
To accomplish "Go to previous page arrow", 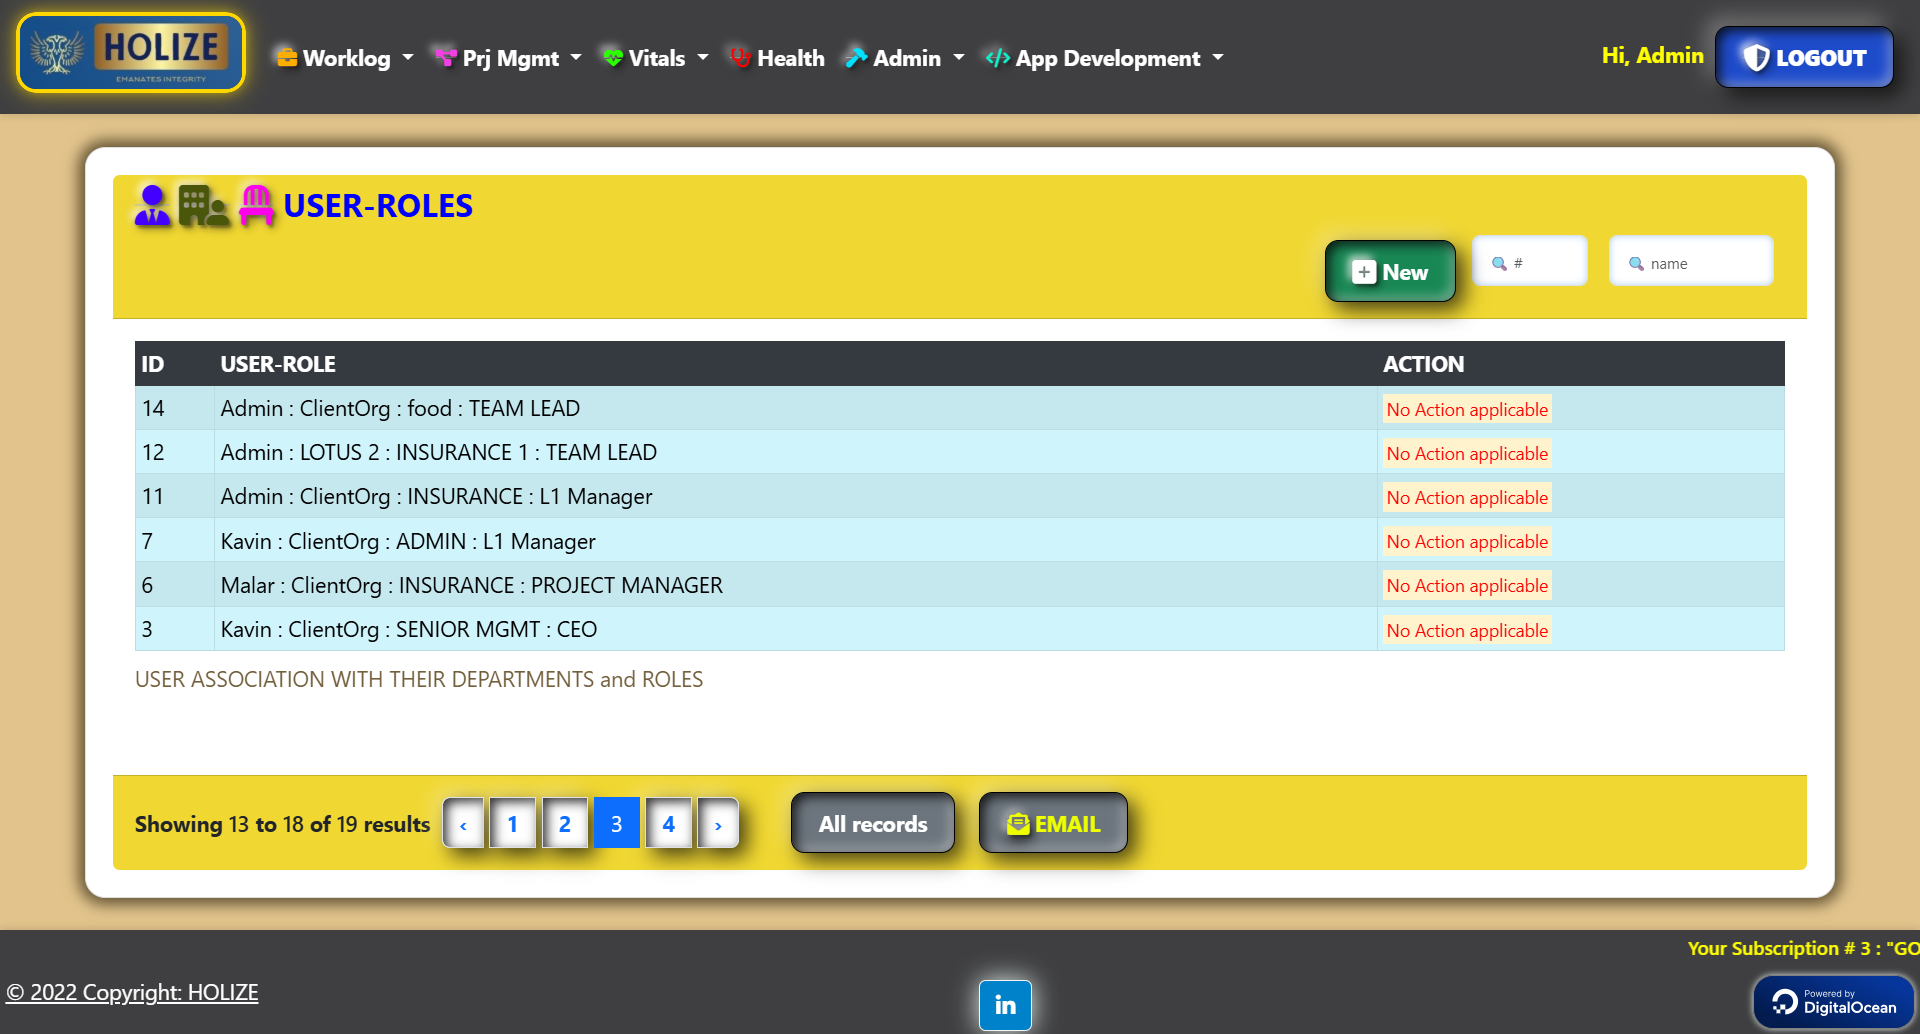I will (x=463, y=823).
